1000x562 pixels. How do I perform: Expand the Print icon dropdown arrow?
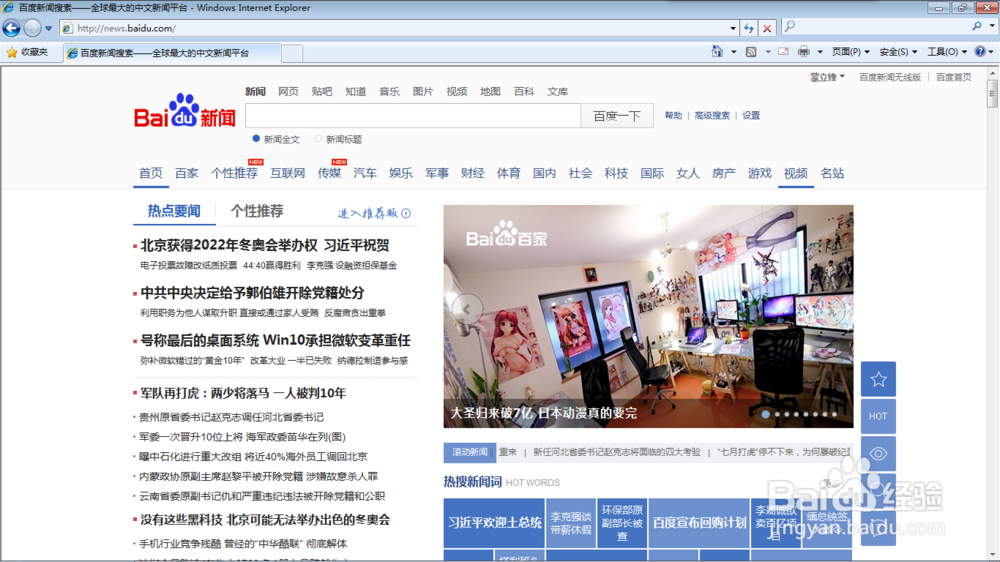[820, 52]
